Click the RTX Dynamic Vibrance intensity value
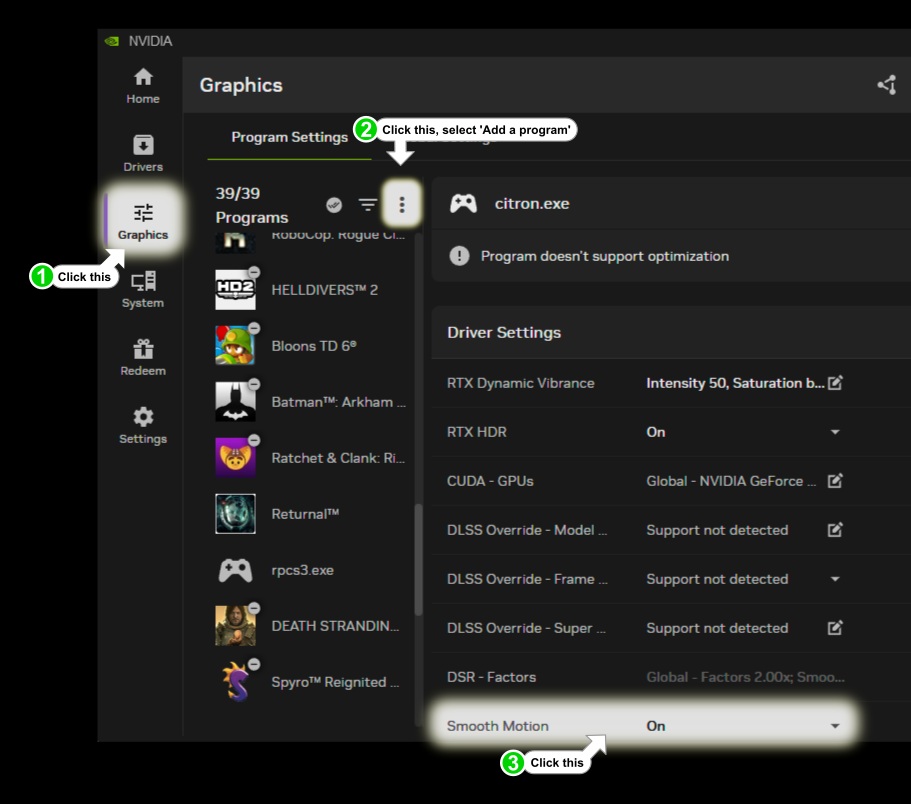Screen dimensions: 911x804 [735, 383]
